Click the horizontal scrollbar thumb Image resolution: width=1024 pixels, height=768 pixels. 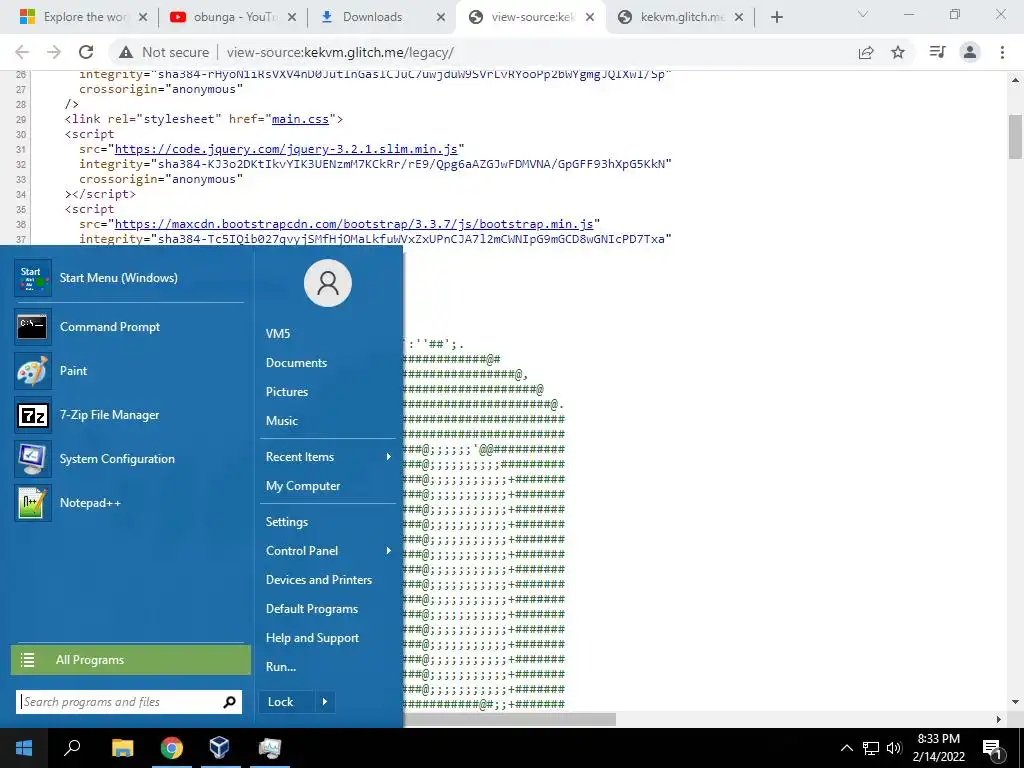509,720
